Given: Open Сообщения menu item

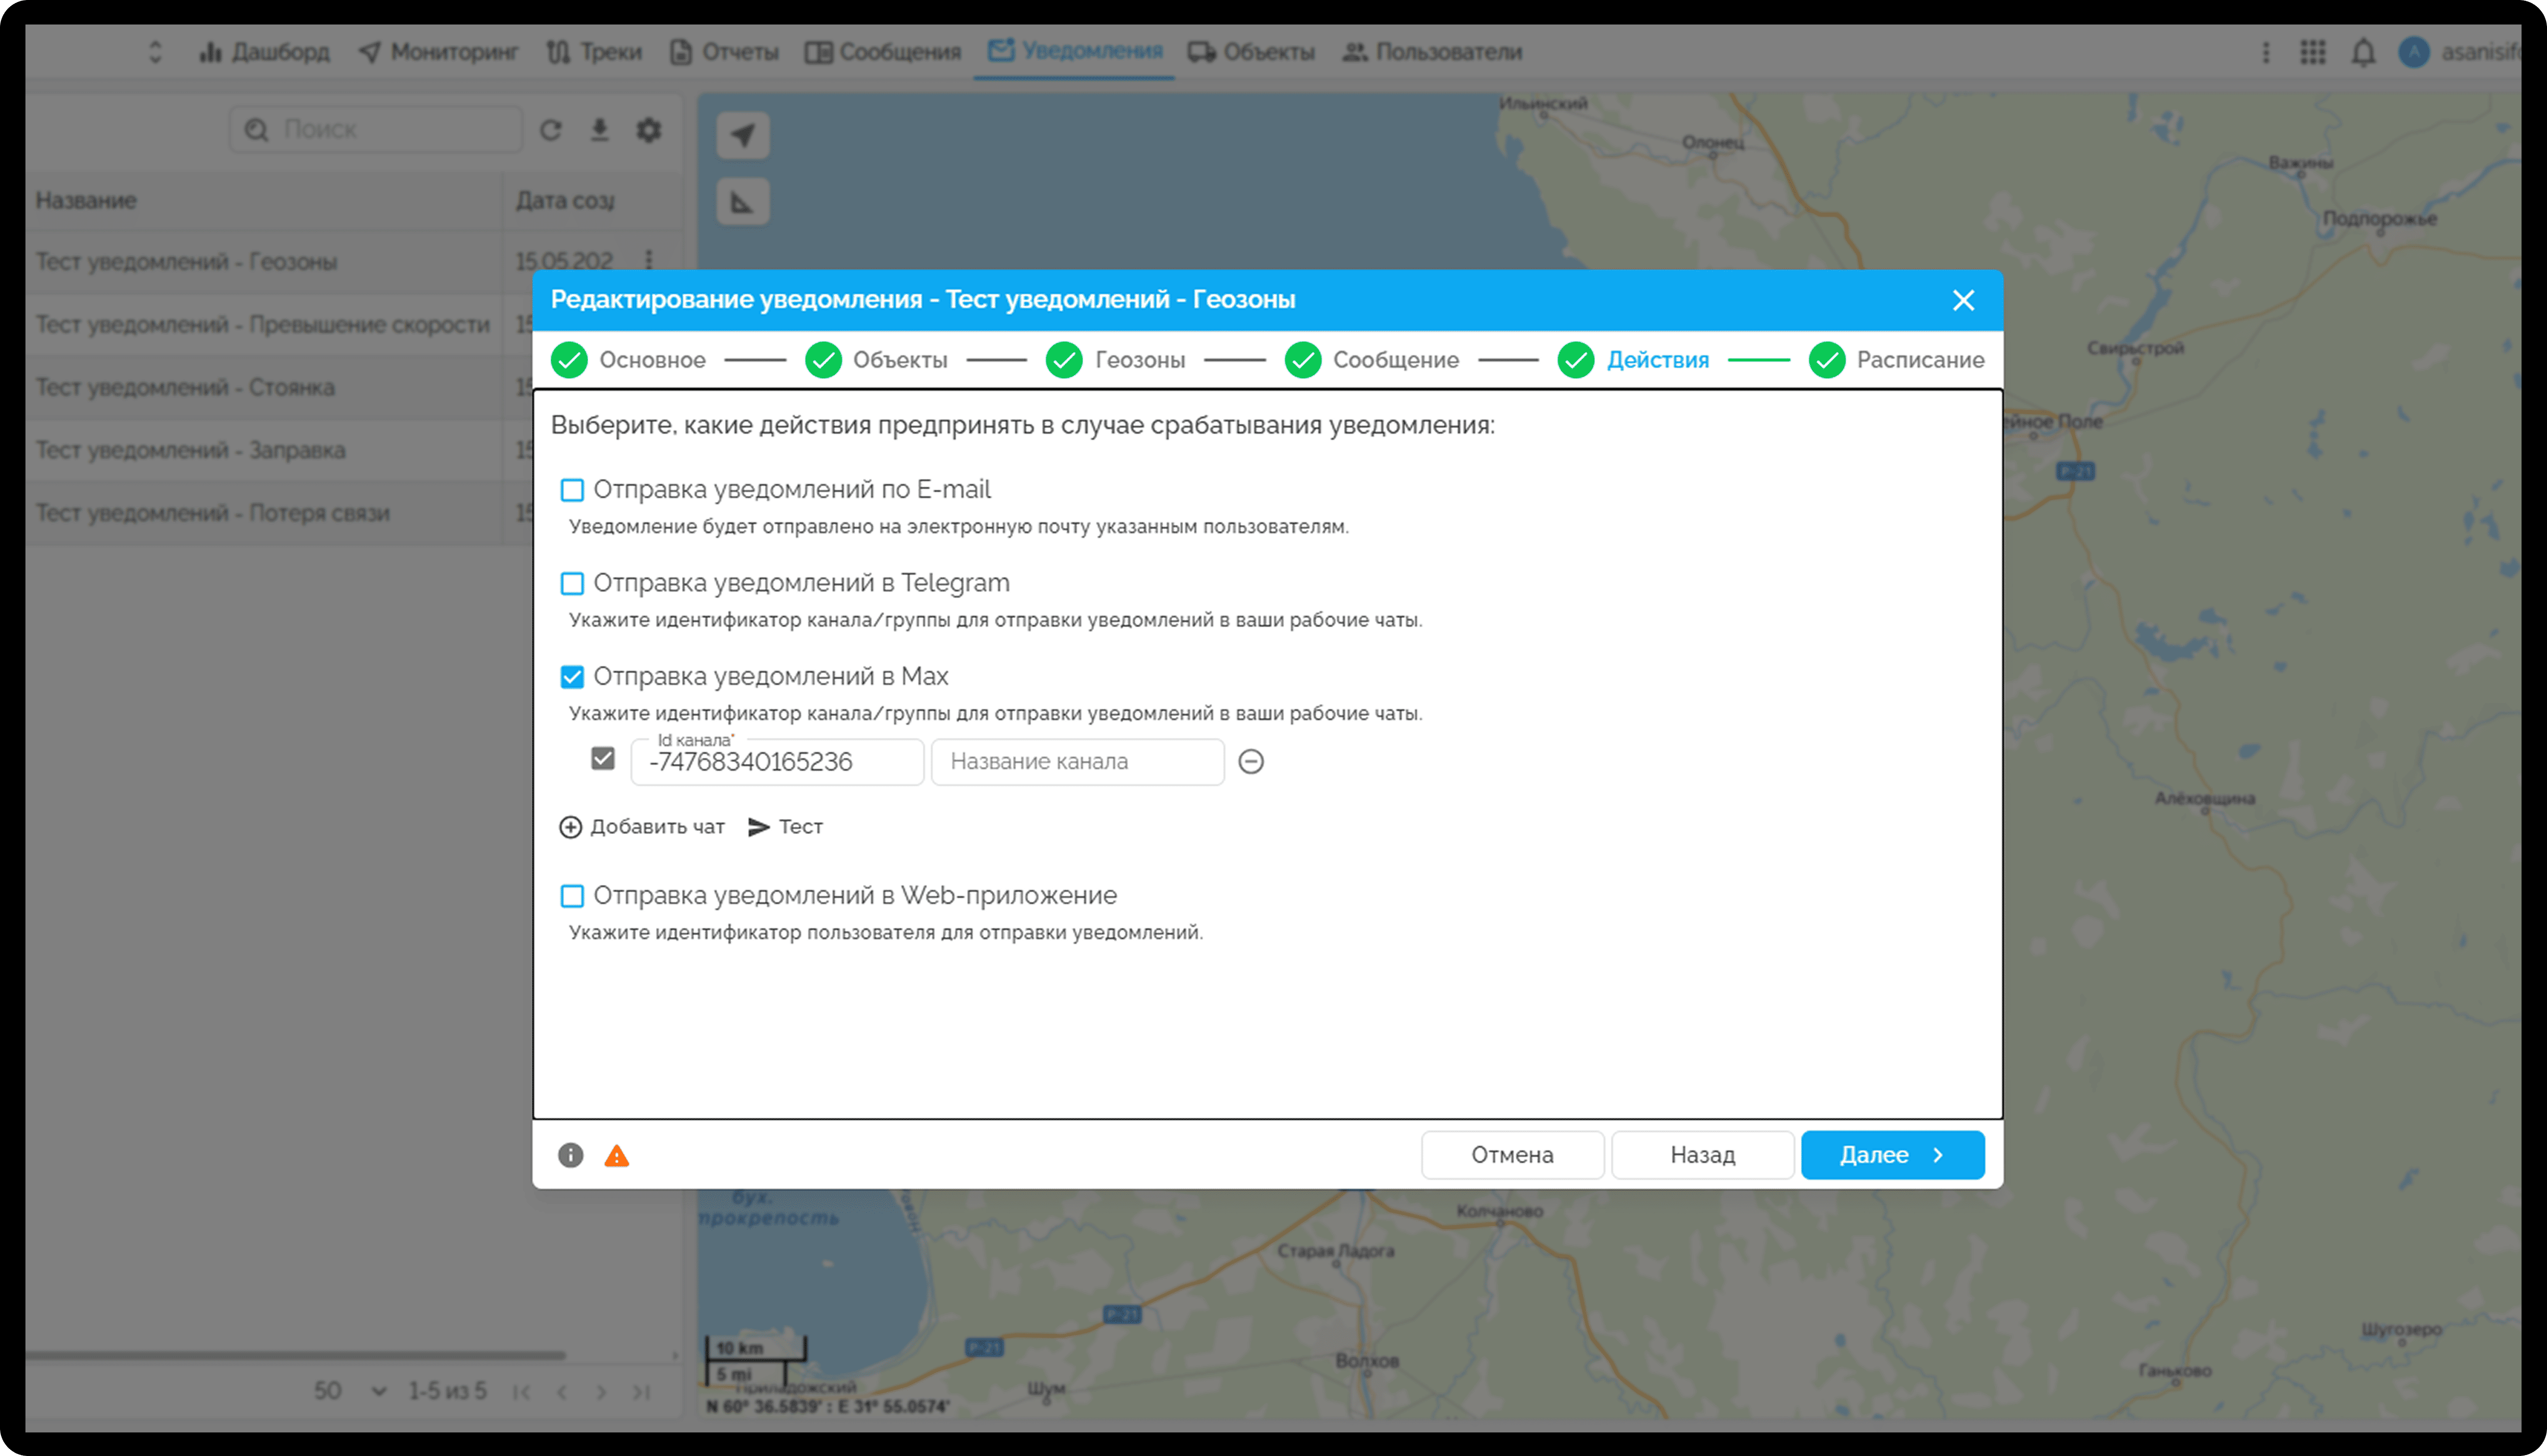Looking at the screenshot, I should point(883,52).
